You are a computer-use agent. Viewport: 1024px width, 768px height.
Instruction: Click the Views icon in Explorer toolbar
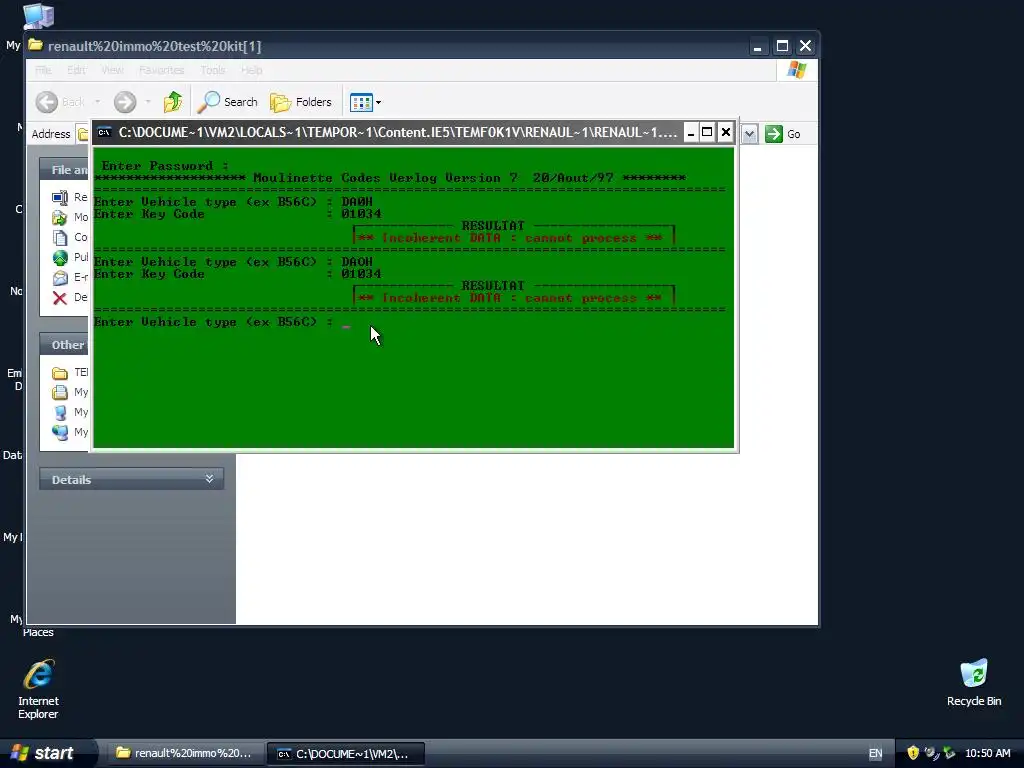[360, 102]
